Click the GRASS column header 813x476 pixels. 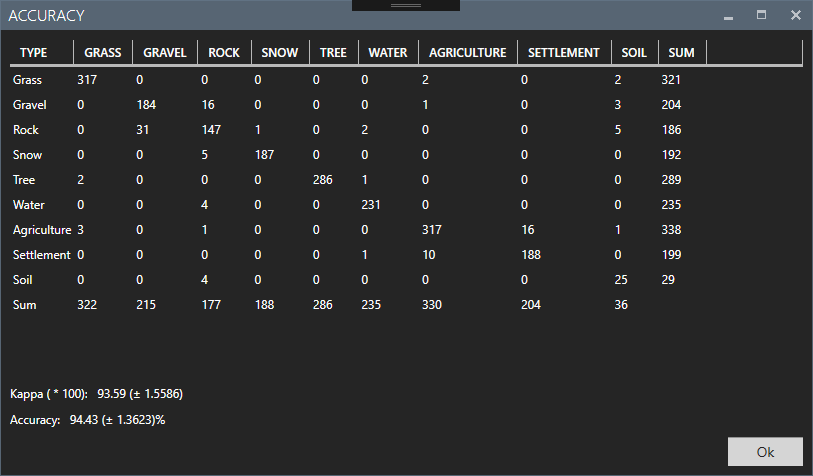coord(103,53)
